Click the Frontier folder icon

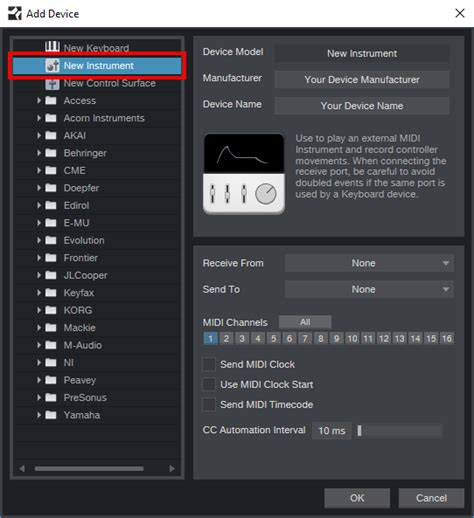click(x=51, y=258)
